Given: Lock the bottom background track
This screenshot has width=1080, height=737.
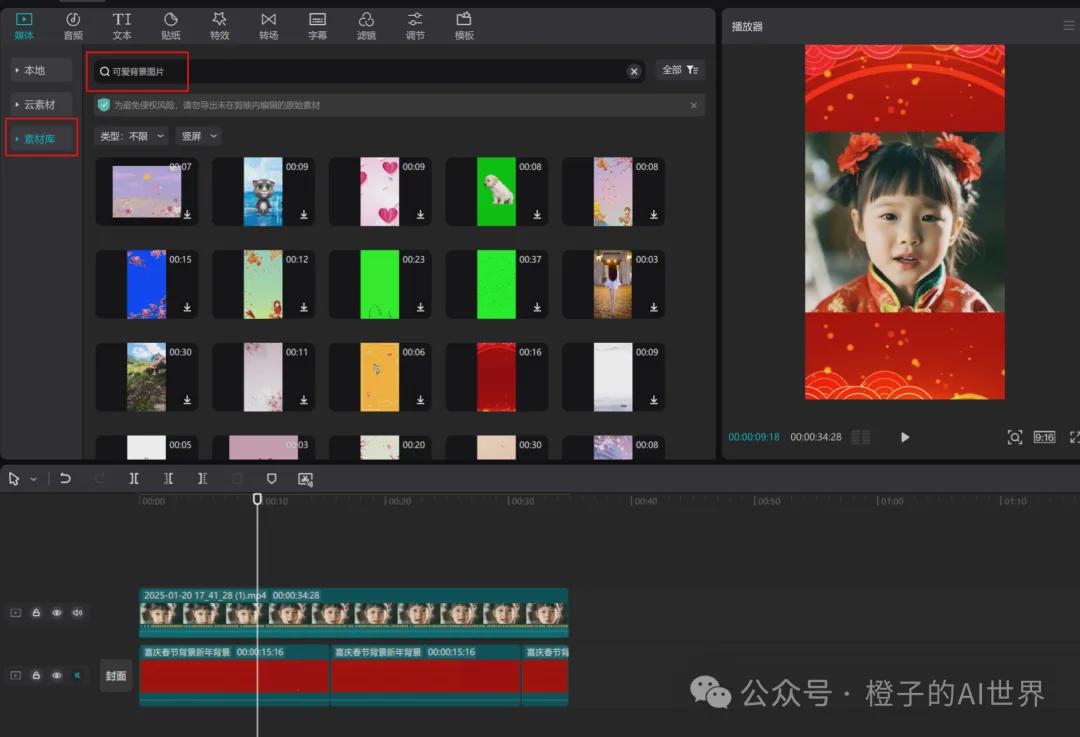Looking at the screenshot, I should (37, 675).
